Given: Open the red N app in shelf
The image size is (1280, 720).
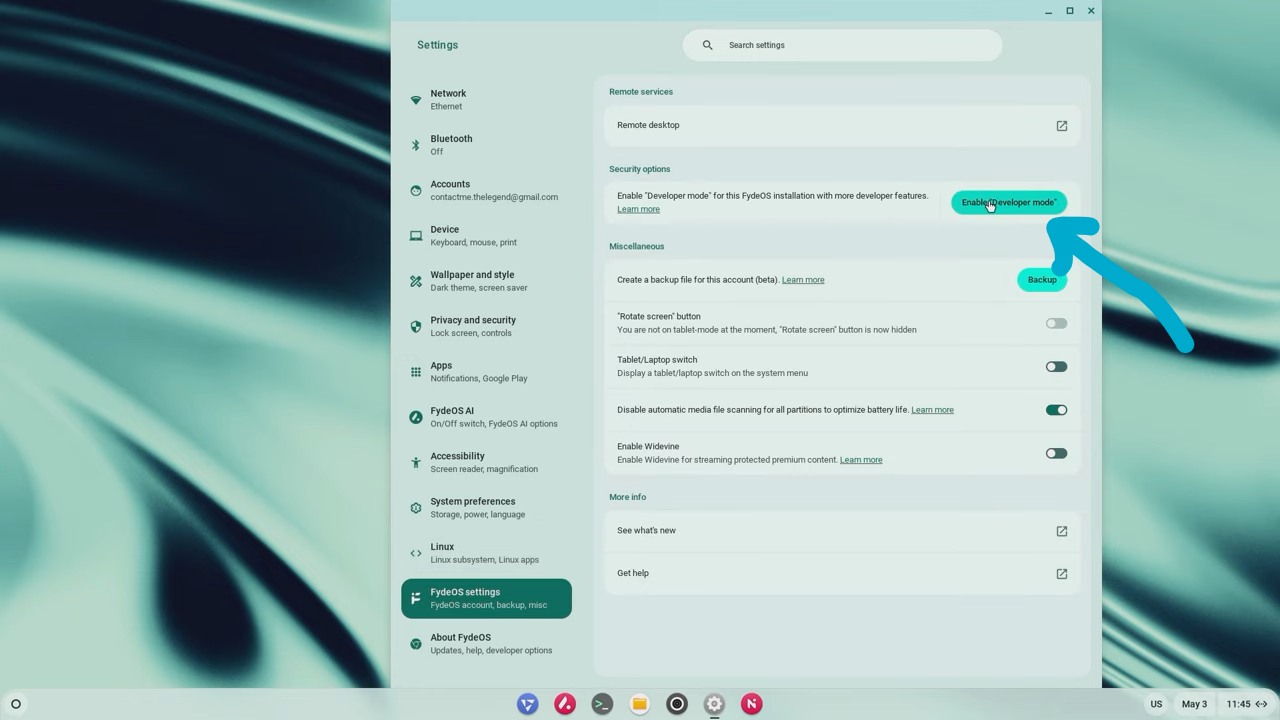Looking at the screenshot, I should [x=752, y=704].
